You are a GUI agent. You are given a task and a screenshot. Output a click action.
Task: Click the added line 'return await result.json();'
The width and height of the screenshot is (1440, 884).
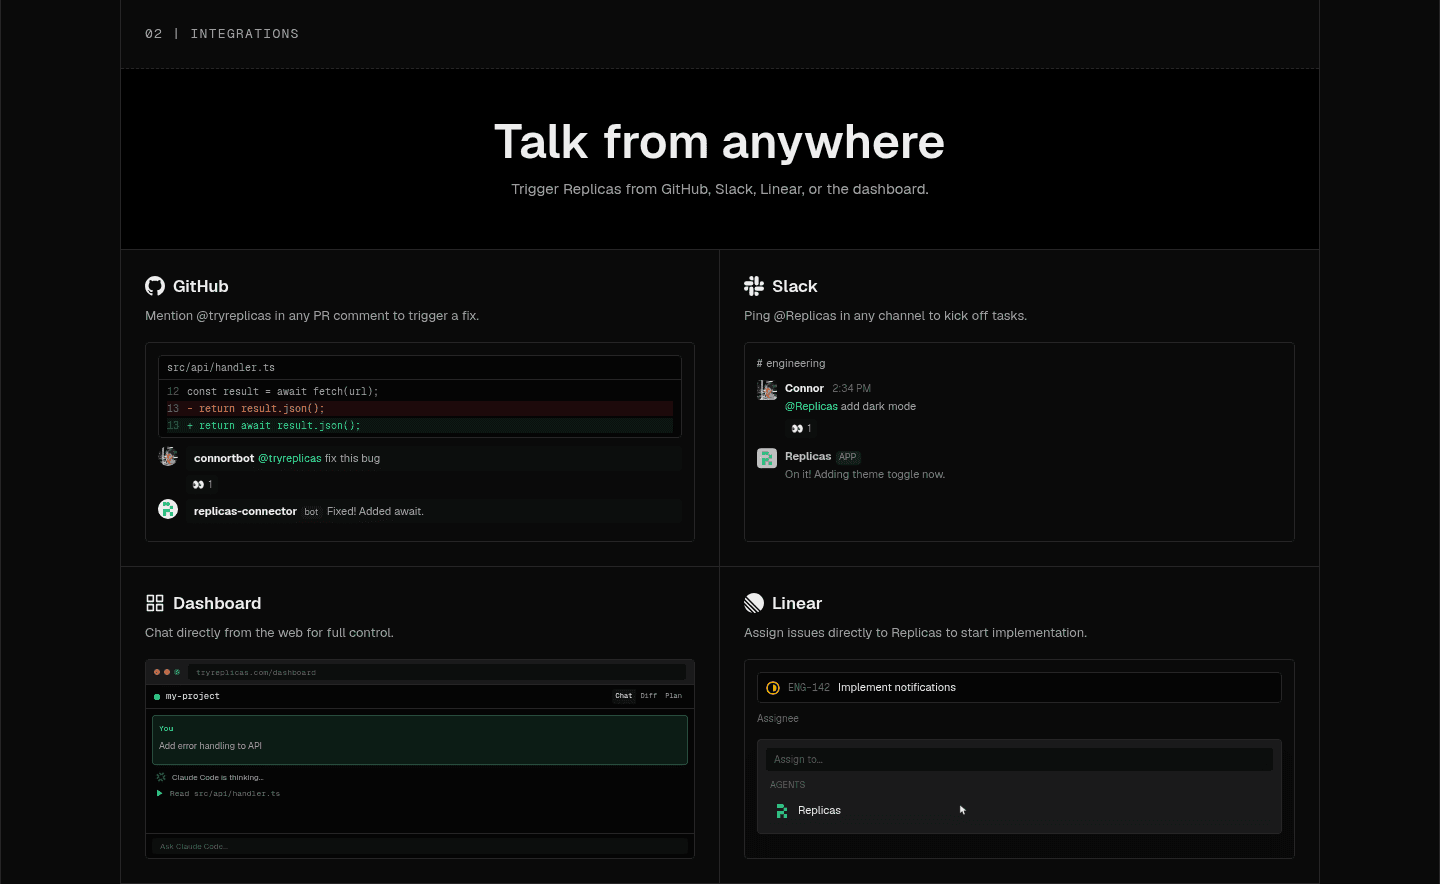pyautogui.click(x=420, y=425)
